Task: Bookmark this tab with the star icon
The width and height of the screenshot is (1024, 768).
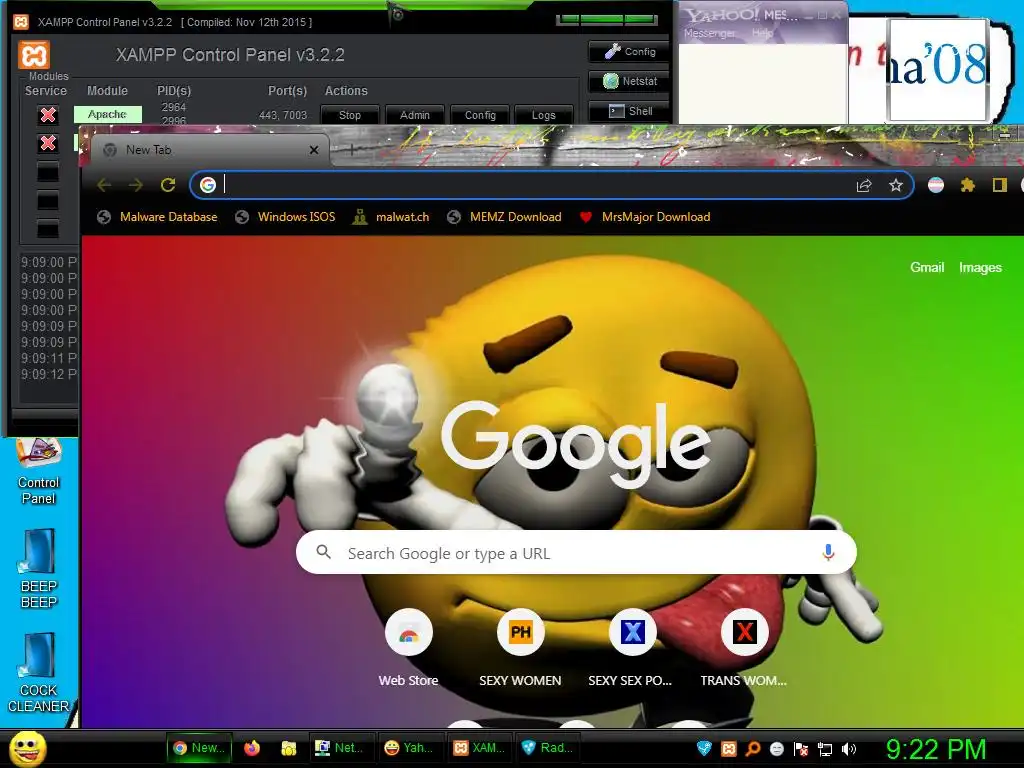Action: pyautogui.click(x=896, y=185)
